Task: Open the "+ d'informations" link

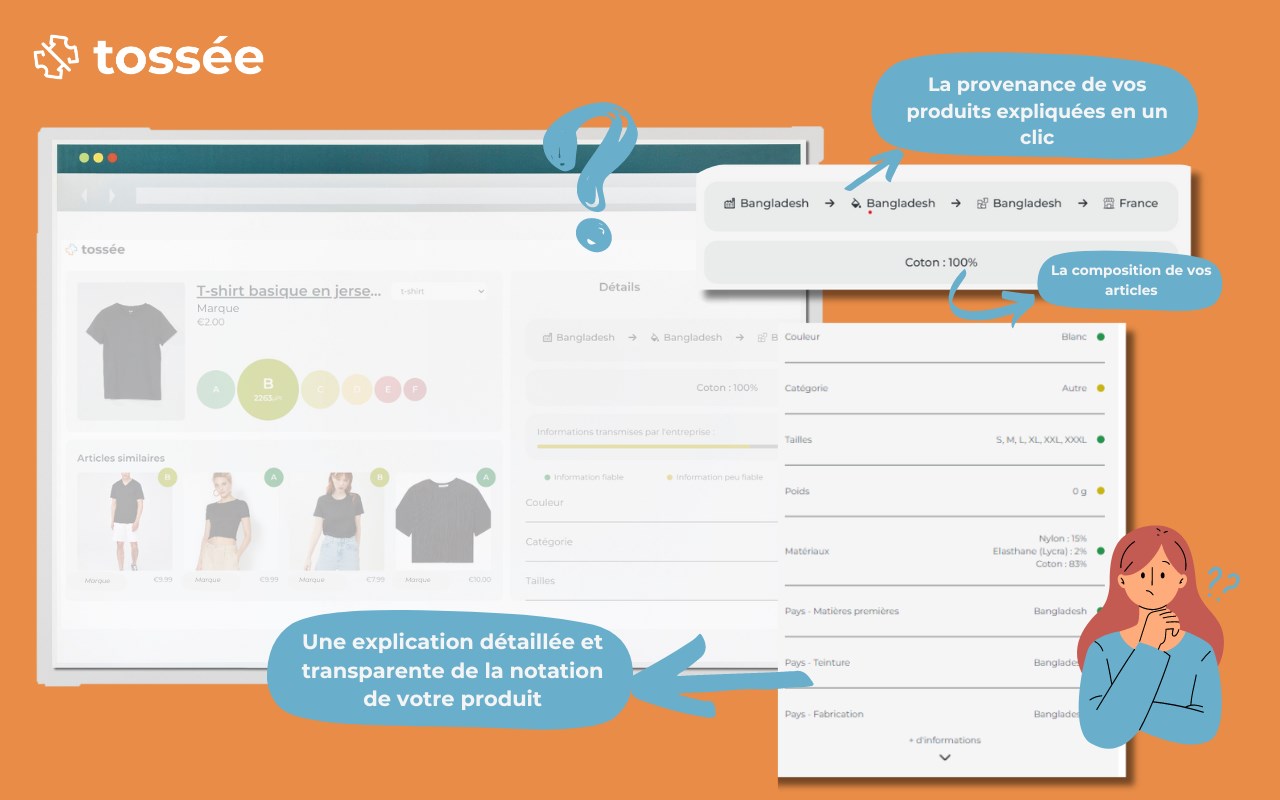Action: [944, 740]
